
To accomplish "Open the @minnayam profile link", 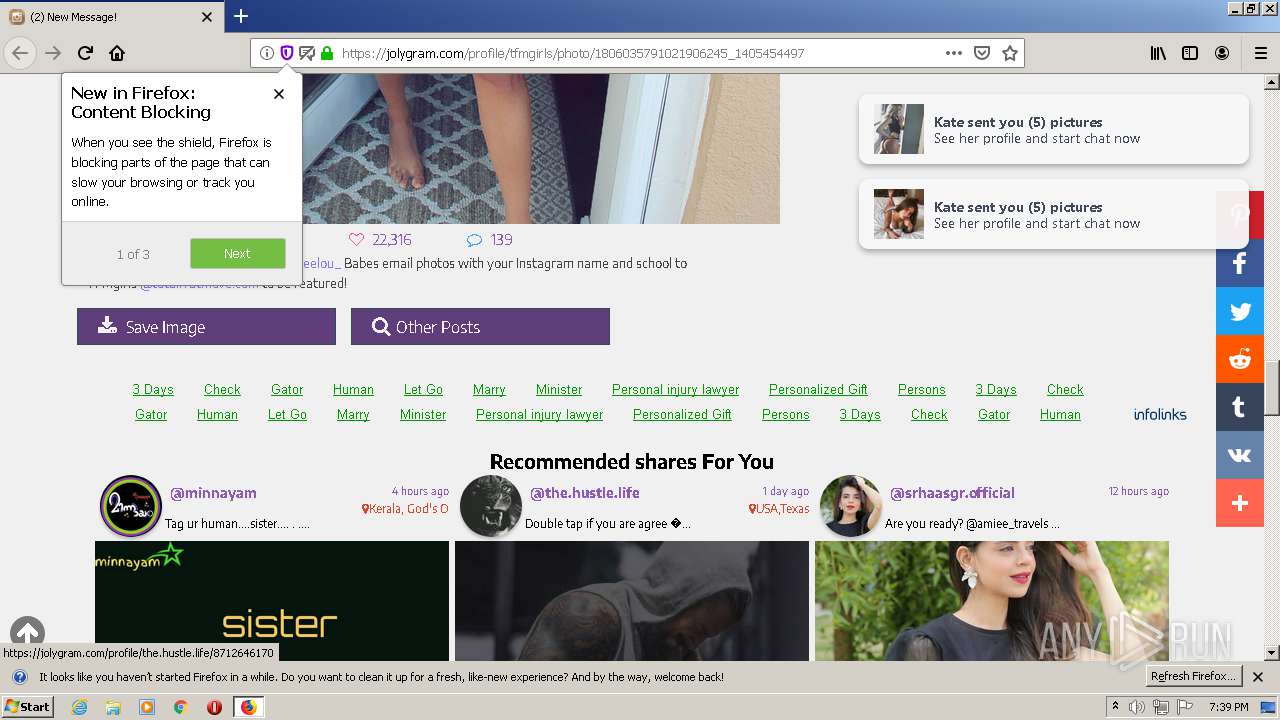I will [x=213, y=492].
